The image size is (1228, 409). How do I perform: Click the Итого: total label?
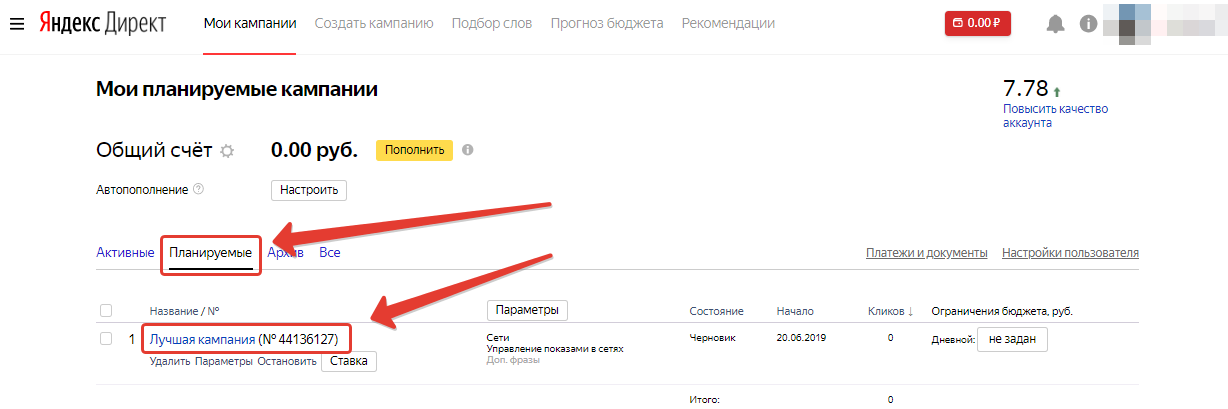click(x=704, y=400)
